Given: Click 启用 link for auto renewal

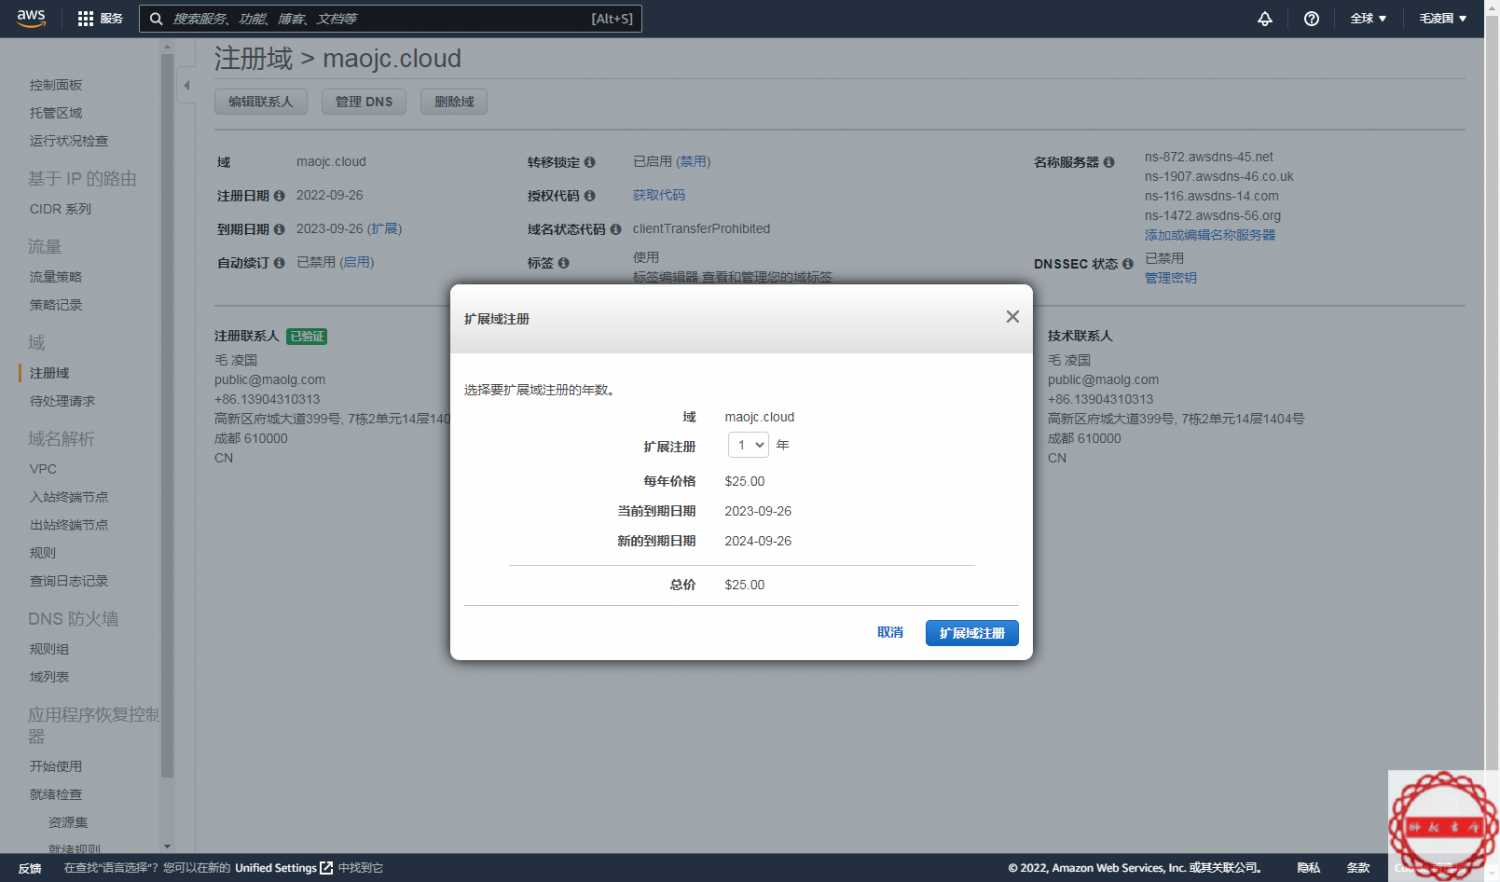Looking at the screenshot, I should (357, 262).
